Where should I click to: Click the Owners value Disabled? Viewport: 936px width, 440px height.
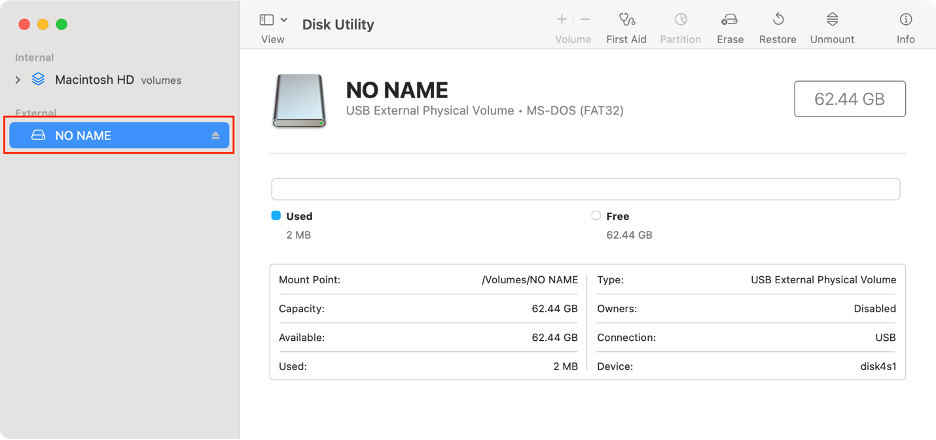(875, 309)
